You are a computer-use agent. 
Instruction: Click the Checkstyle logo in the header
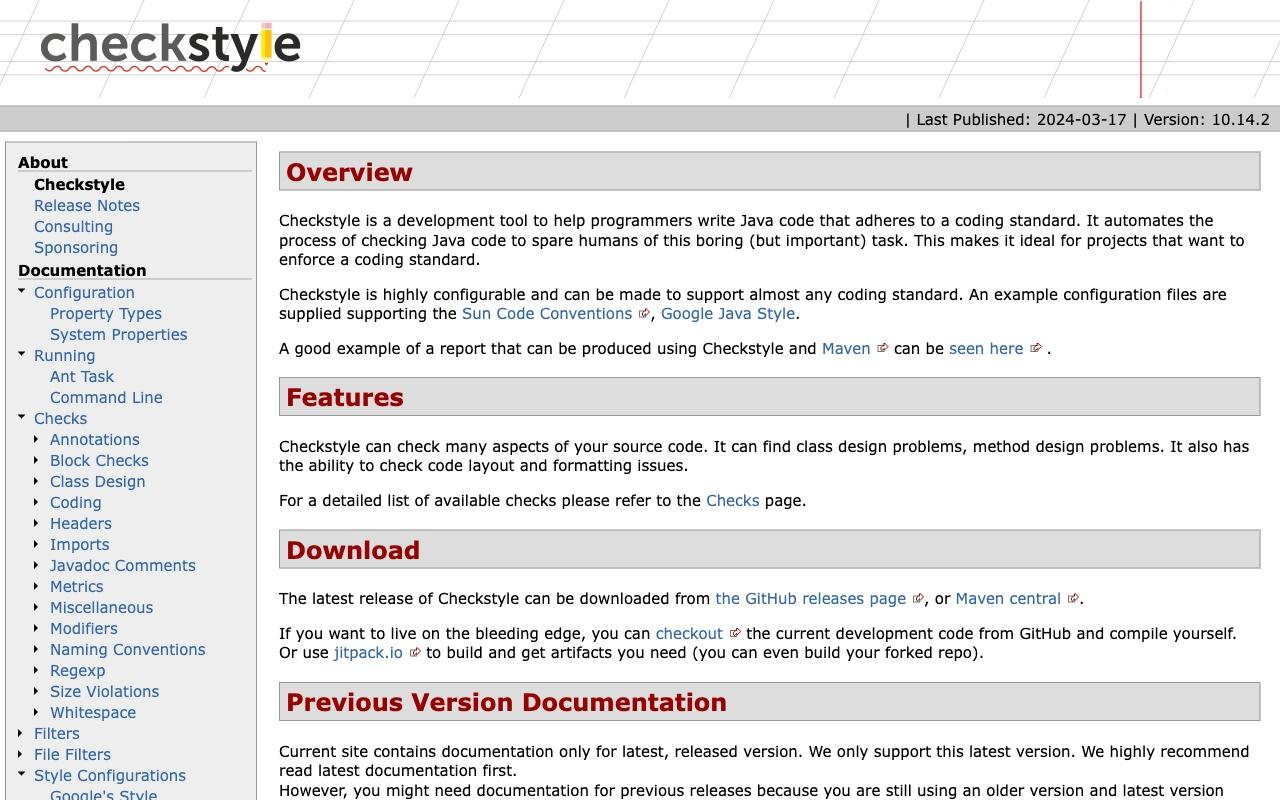pyautogui.click(x=170, y=47)
